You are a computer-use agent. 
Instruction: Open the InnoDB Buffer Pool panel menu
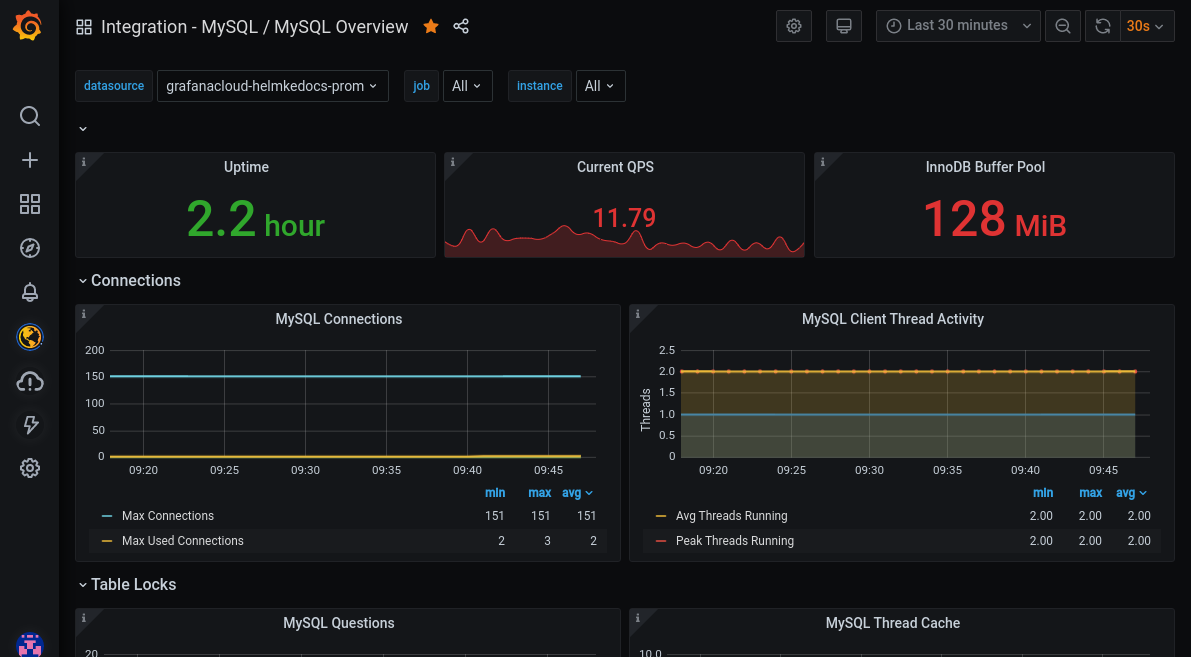coord(985,167)
